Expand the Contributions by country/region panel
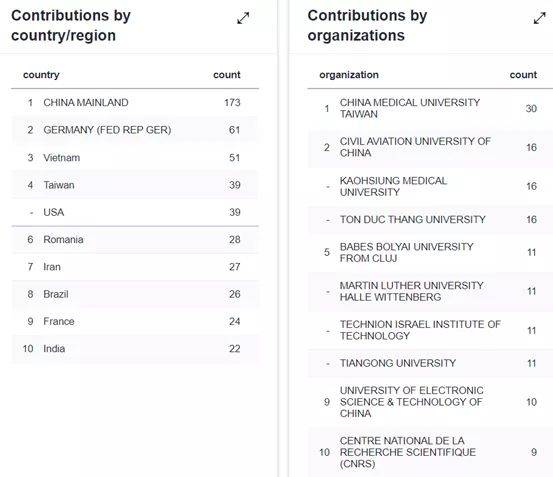This screenshot has width=553, height=477. pos(243,18)
